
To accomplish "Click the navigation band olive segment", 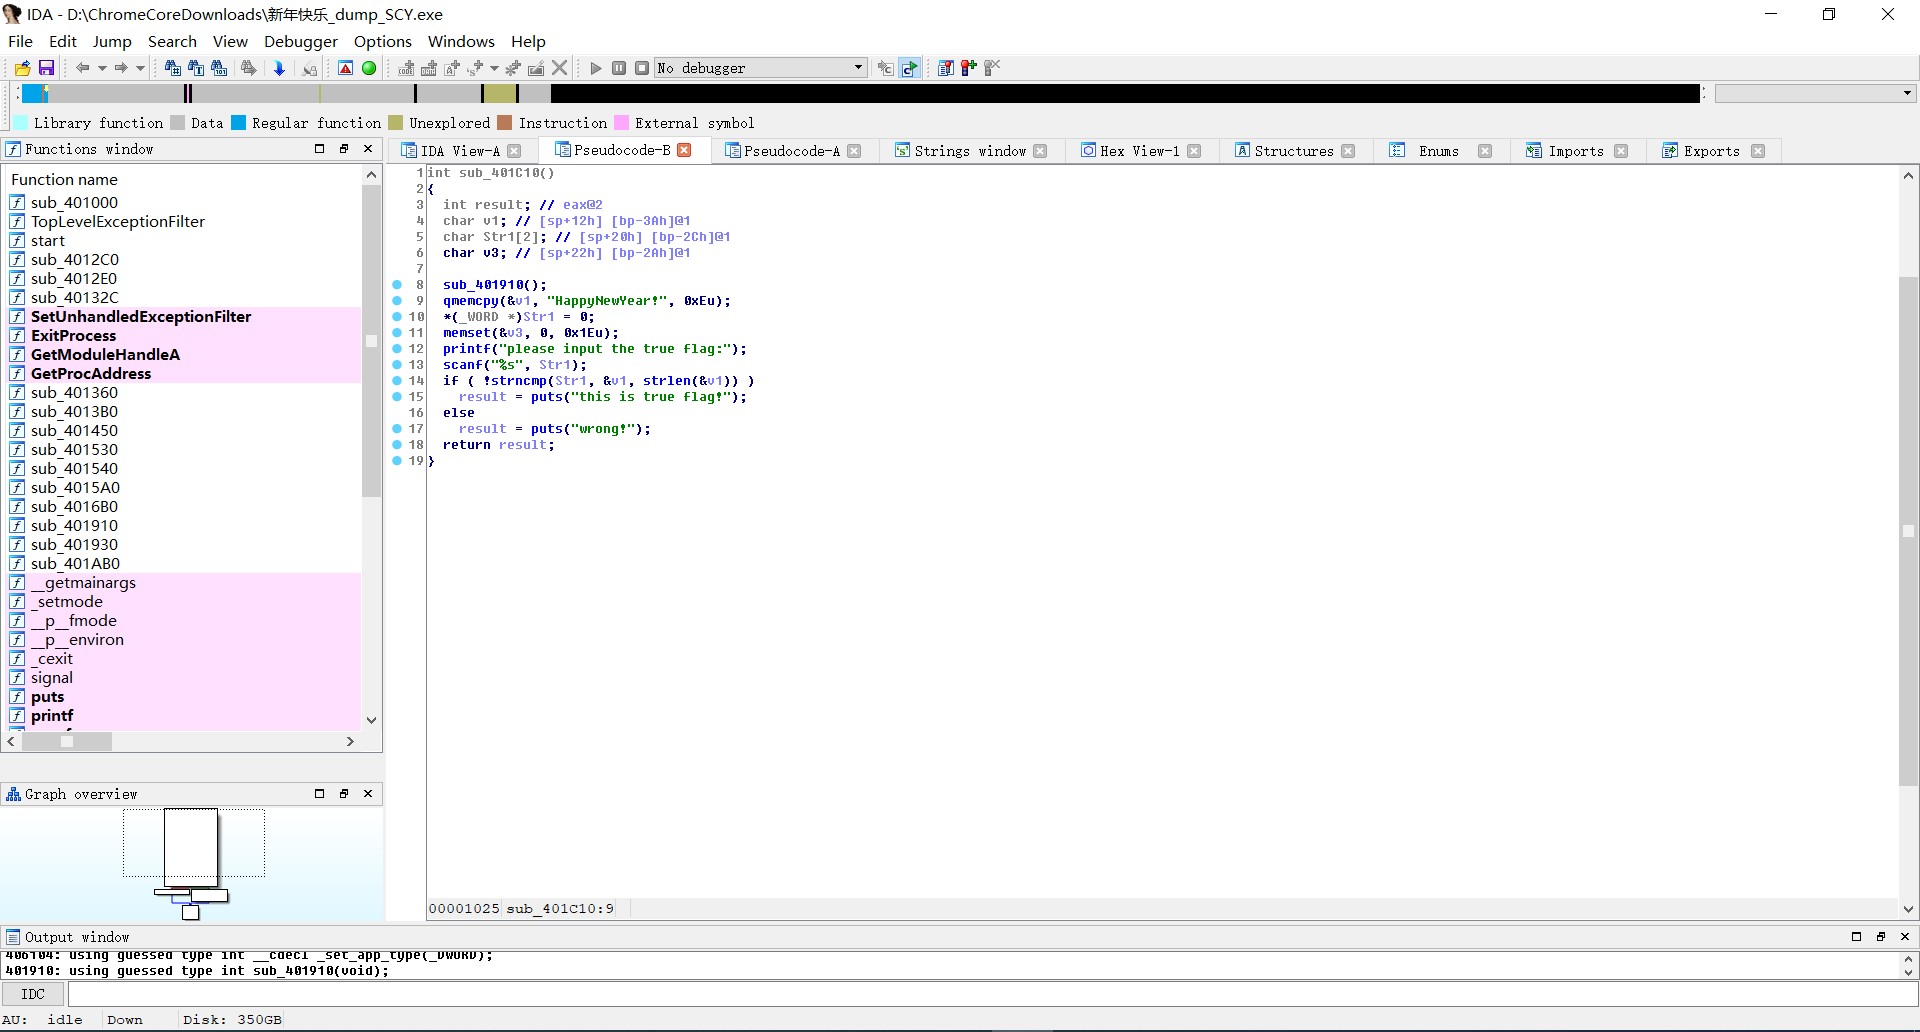I will (500, 93).
